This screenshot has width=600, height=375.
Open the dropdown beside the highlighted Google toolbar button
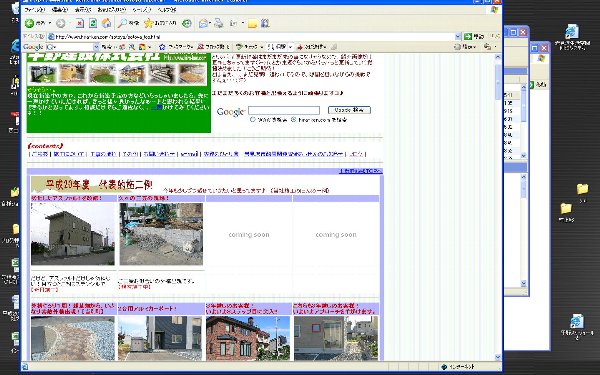(290, 47)
